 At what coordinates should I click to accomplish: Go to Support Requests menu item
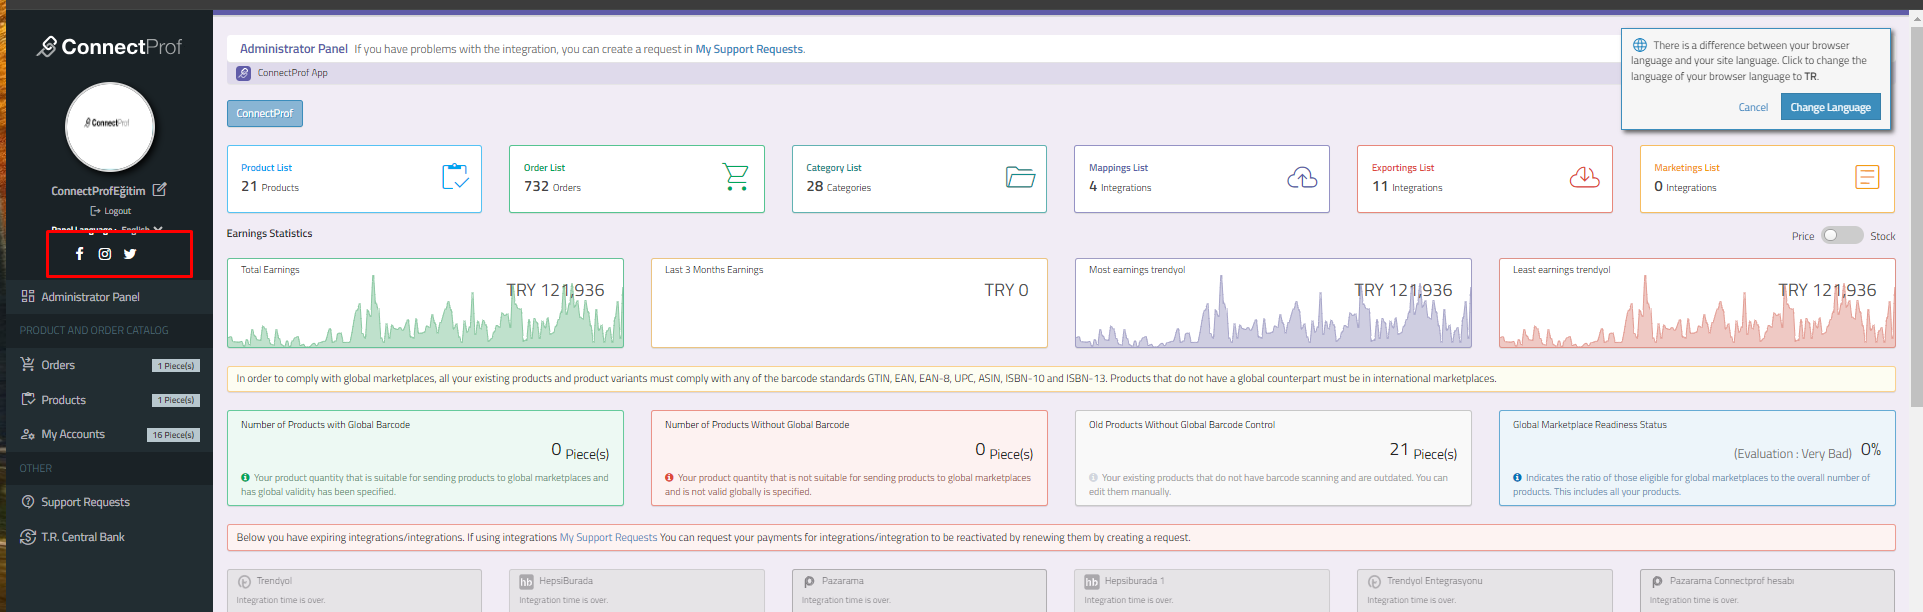click(x=85, y=502)
